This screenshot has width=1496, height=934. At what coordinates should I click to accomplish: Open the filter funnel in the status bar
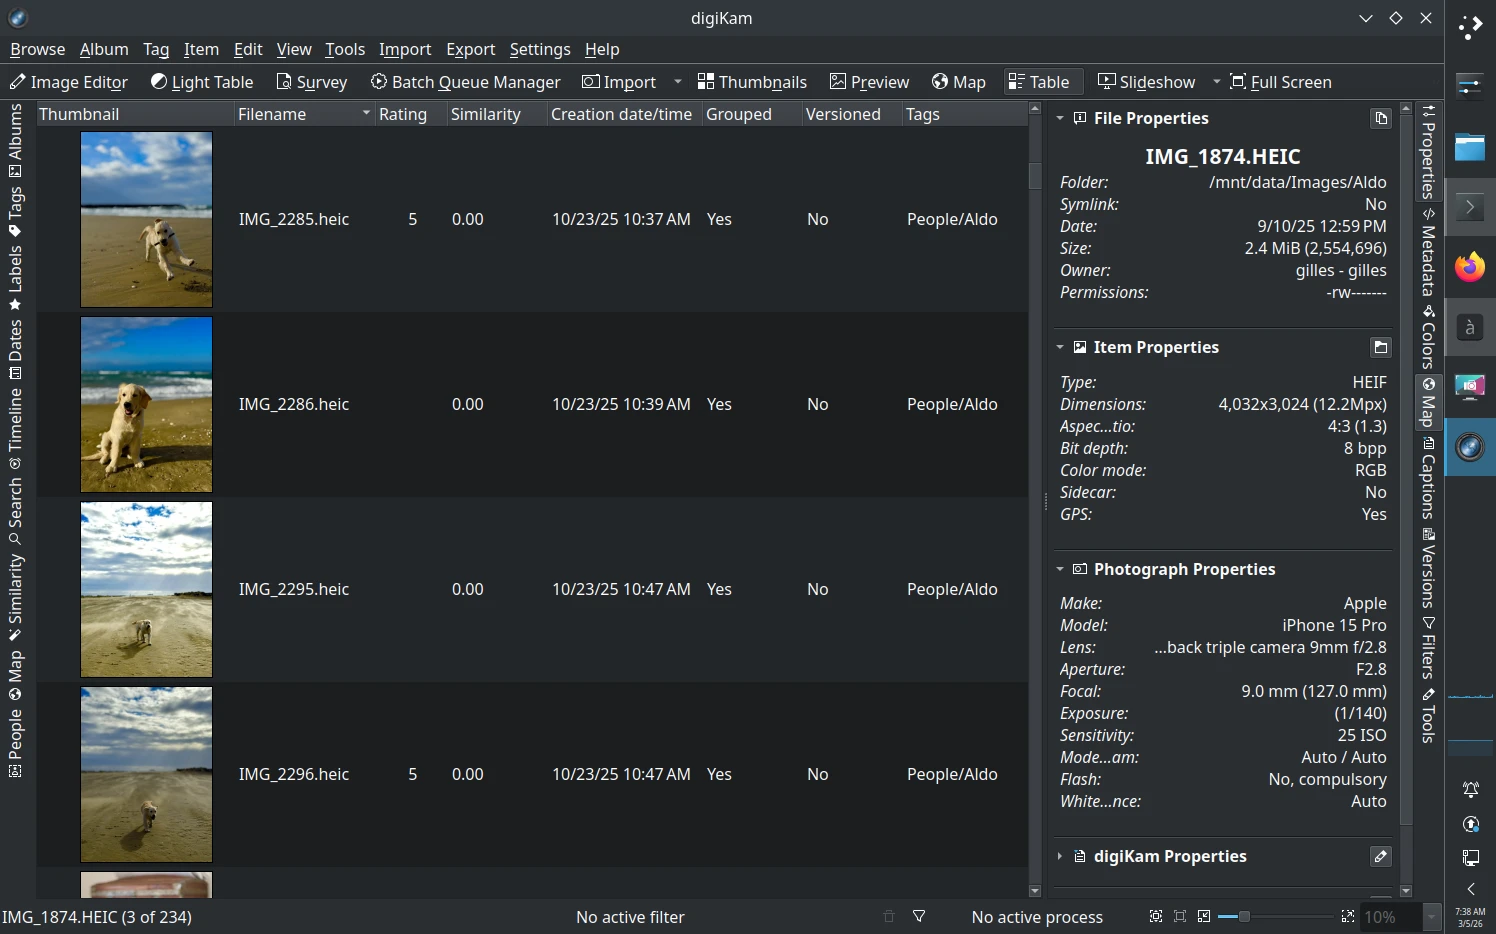(918, 916)
